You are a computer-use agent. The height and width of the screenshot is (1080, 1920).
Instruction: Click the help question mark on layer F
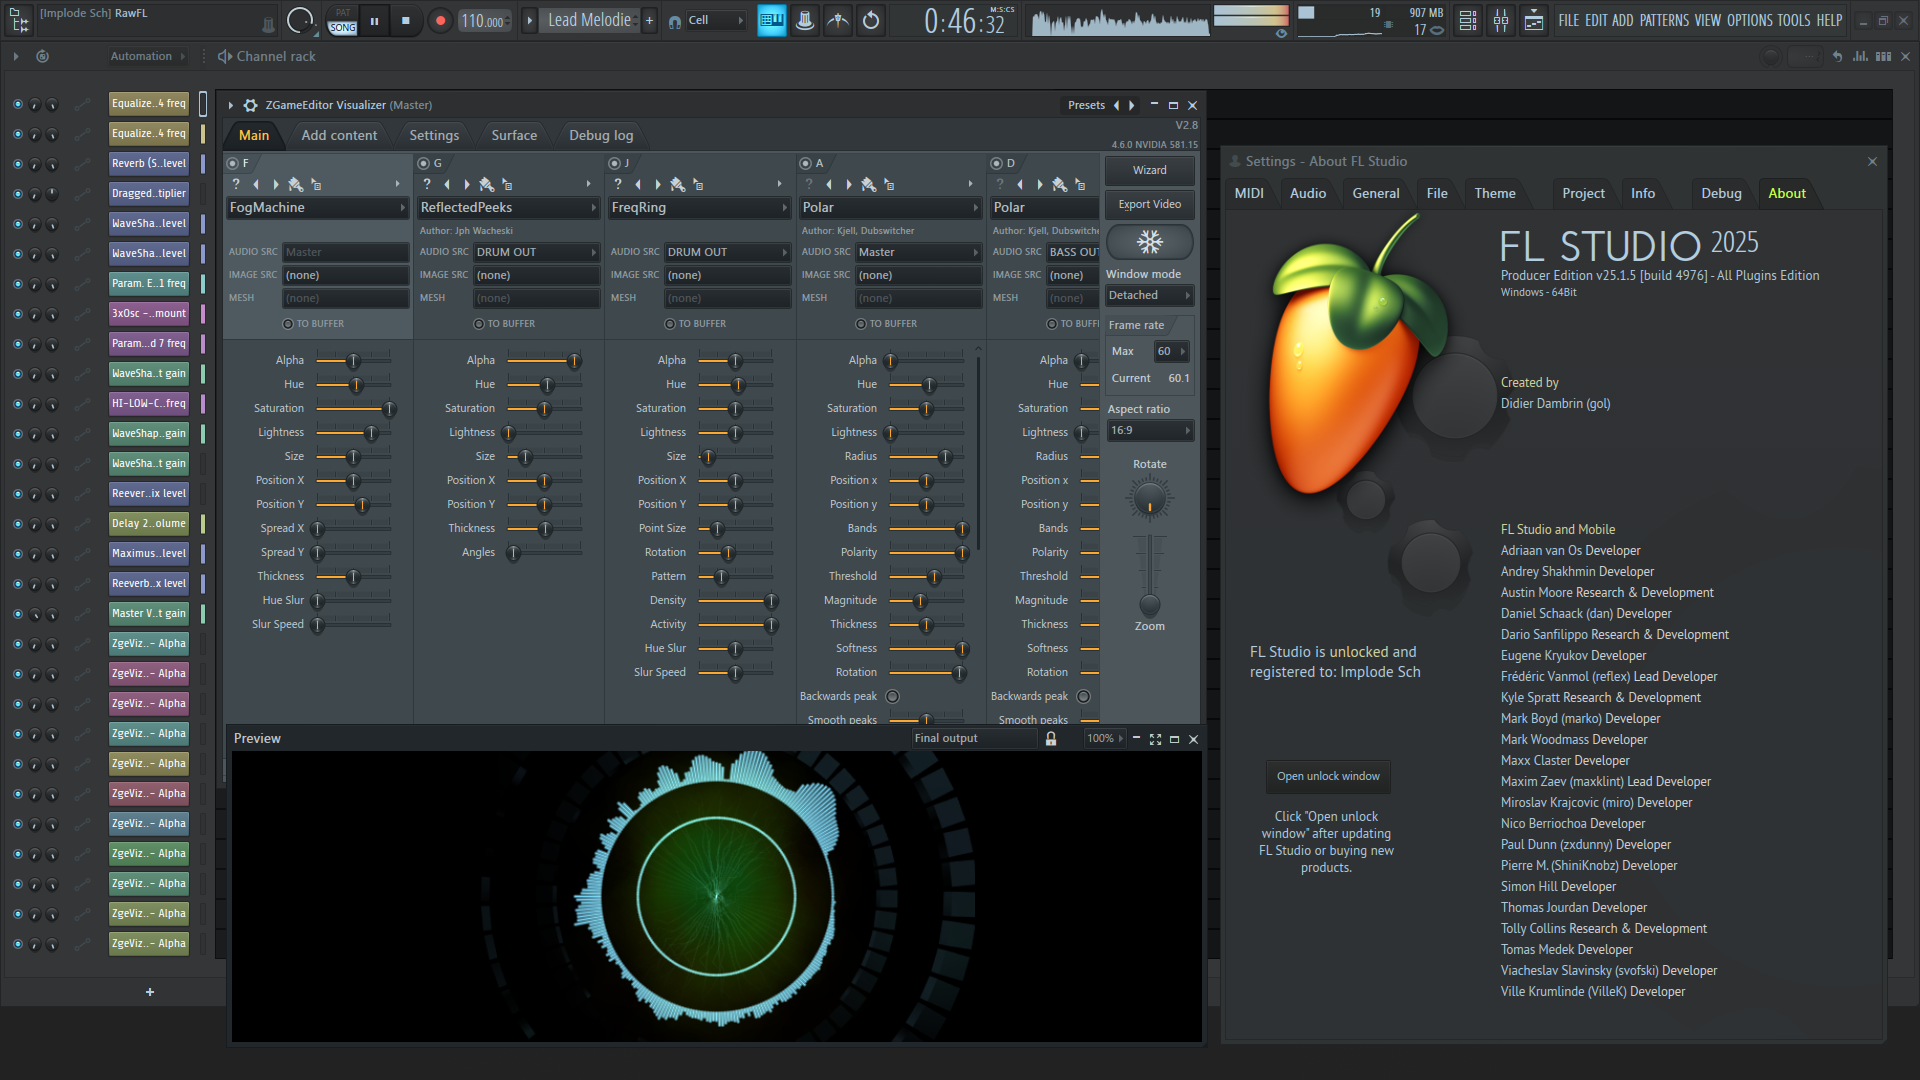pyautogui.click(x=236, y=184)
